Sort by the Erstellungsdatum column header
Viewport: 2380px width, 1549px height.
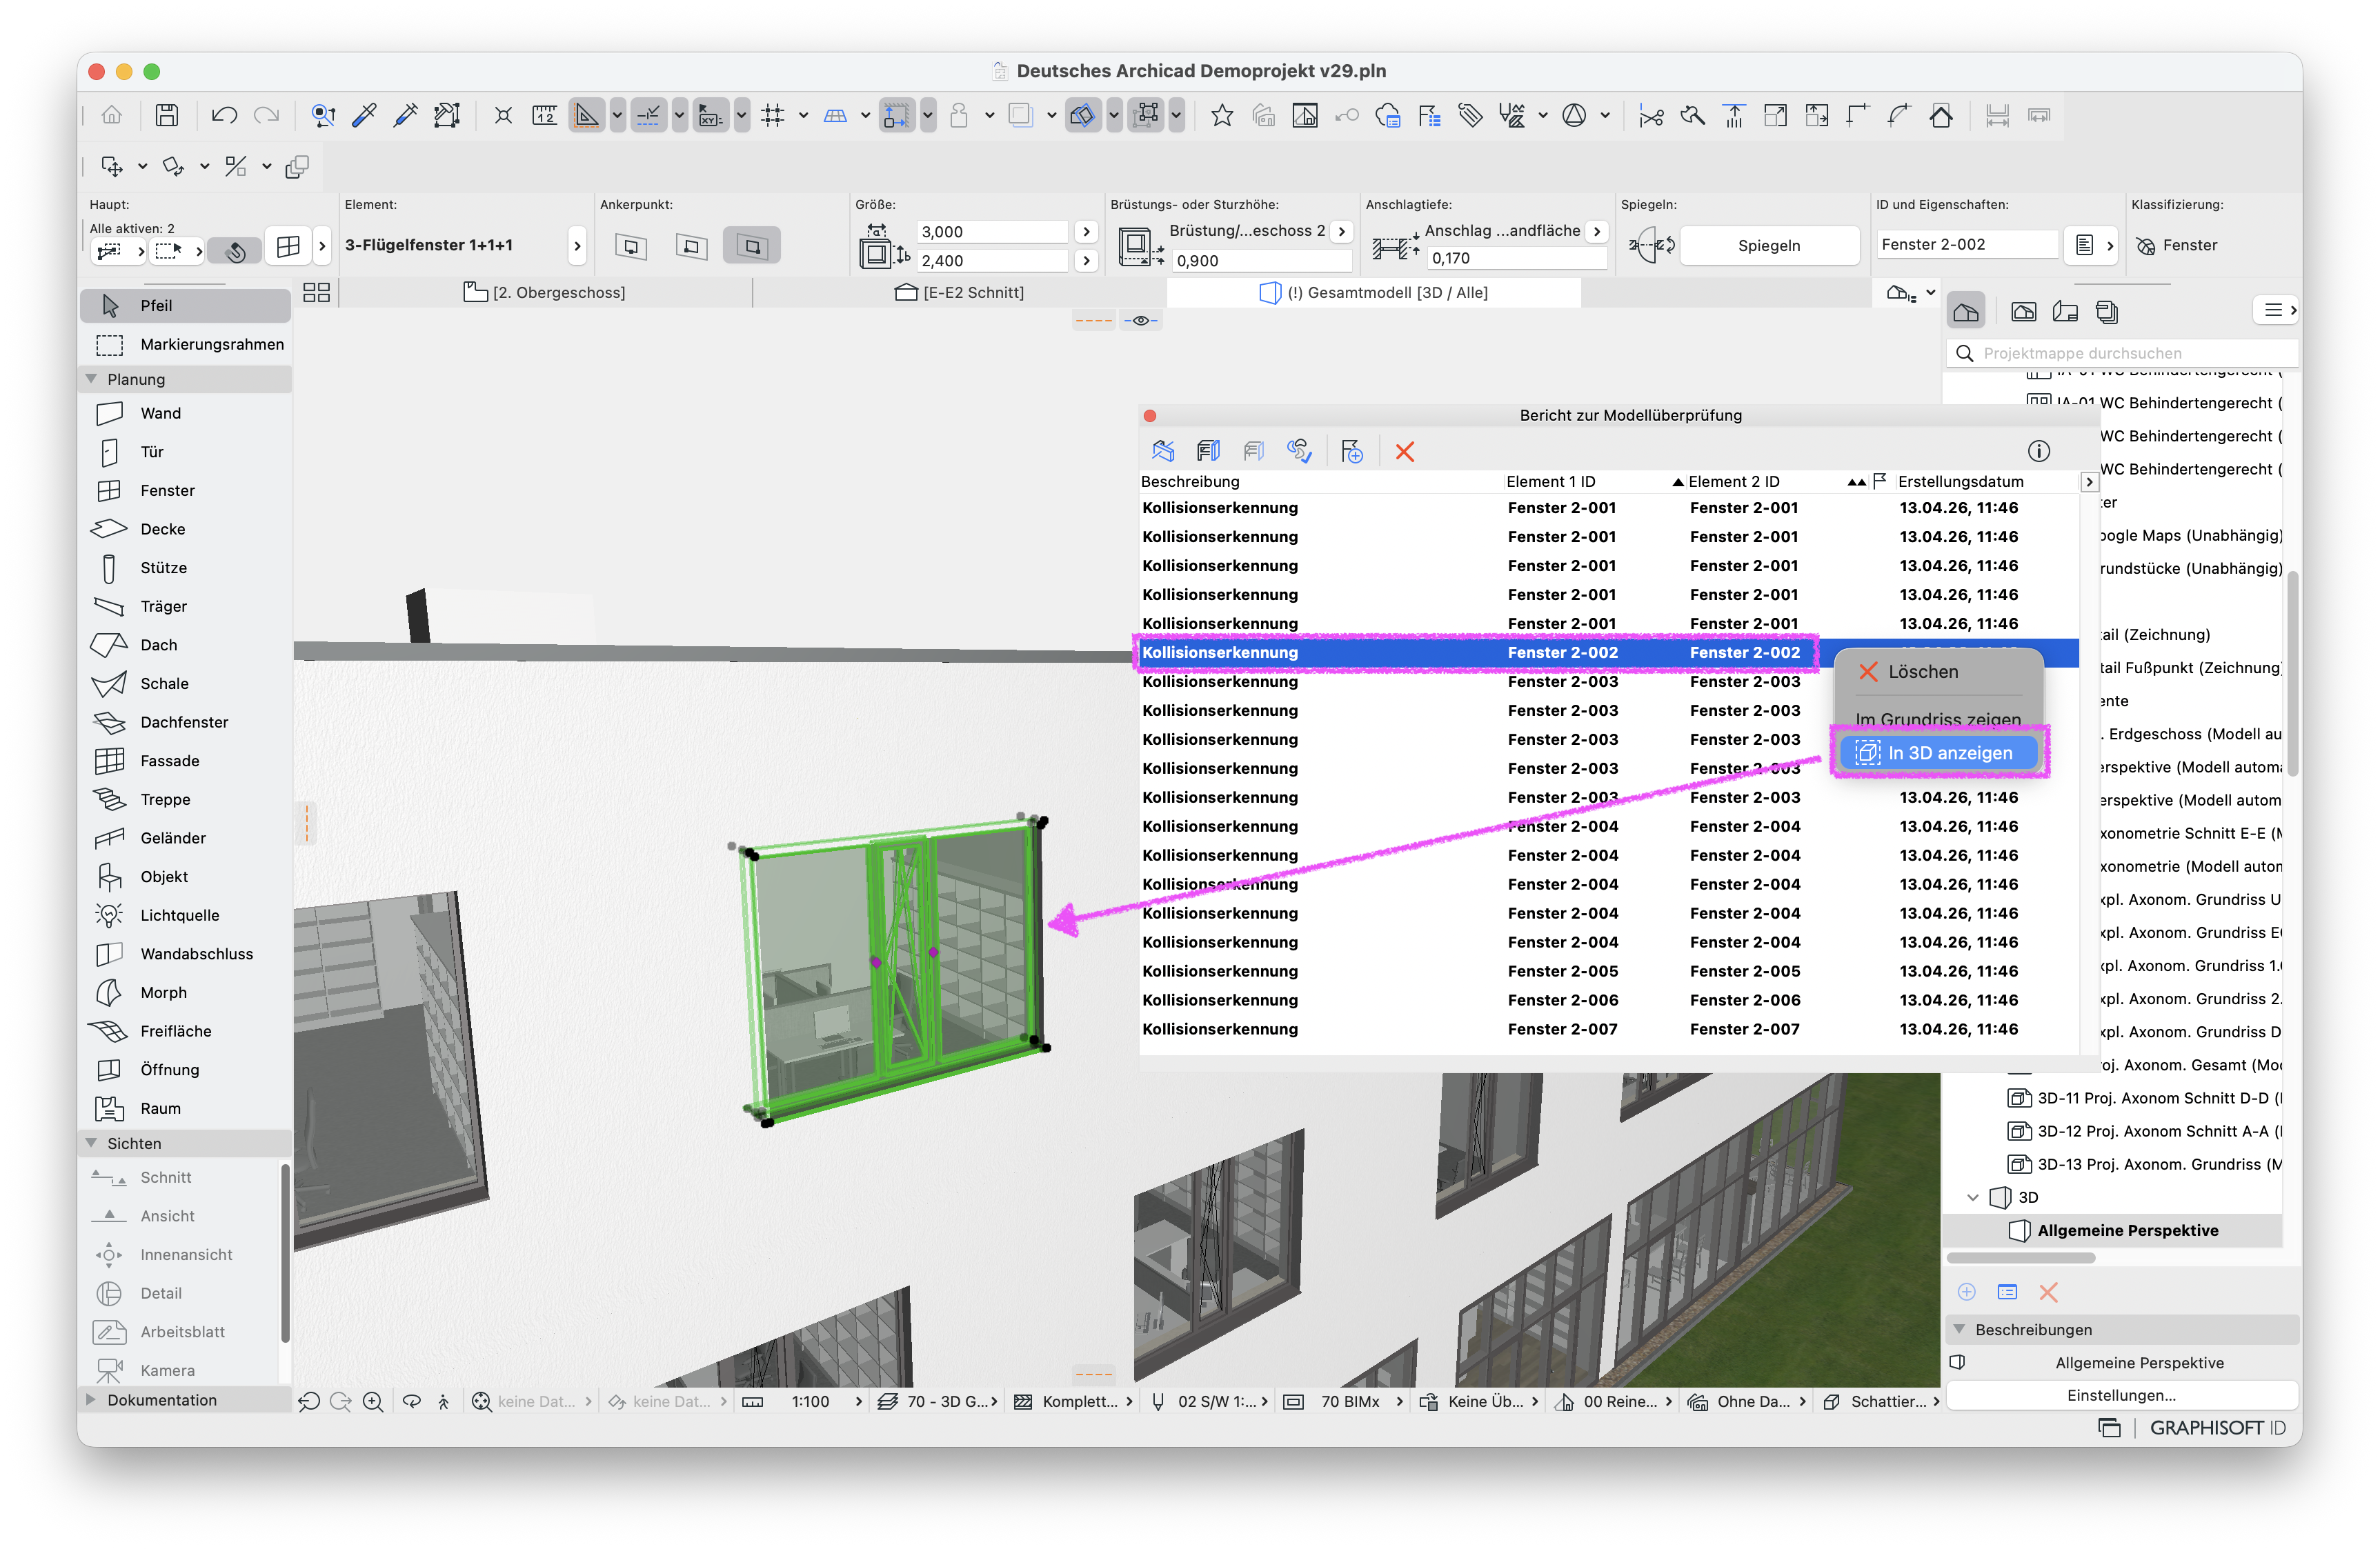(1985, 482)
